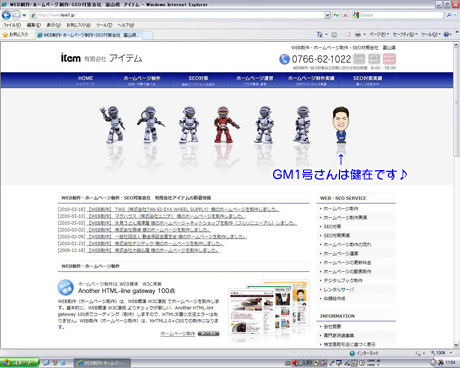Open the 表示 menu

pyautogui.click(x=53, y=25)
